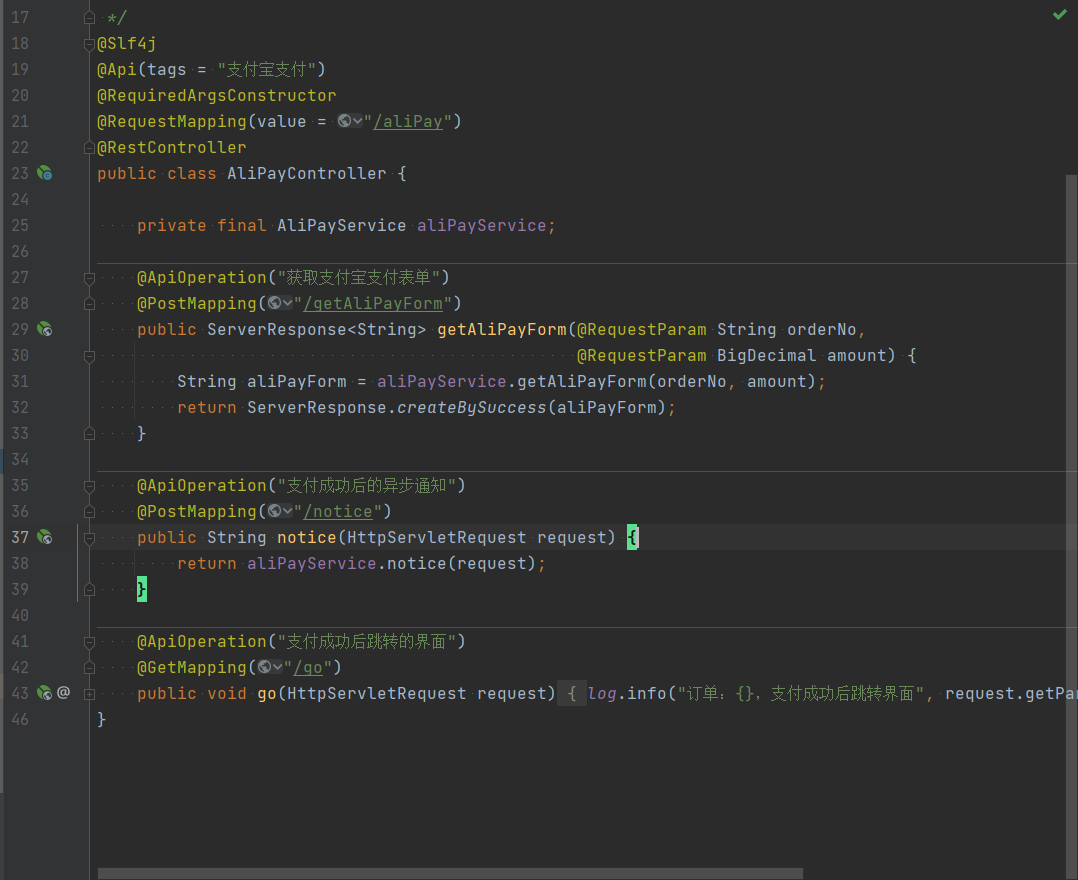The image size is (1078, 880).
Task: Click the Spring gutter icon beside the go method
Action: pyautogui.click(x=44, y=692)
